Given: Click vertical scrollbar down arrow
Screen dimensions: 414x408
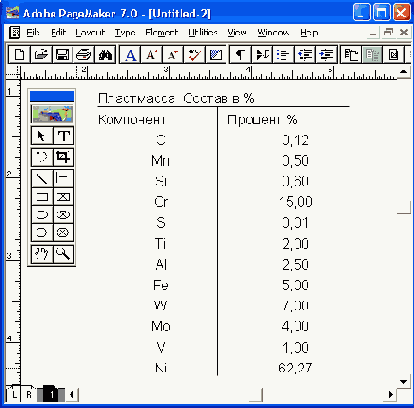Looking at the screenshot, I should [x=404, y=382].
